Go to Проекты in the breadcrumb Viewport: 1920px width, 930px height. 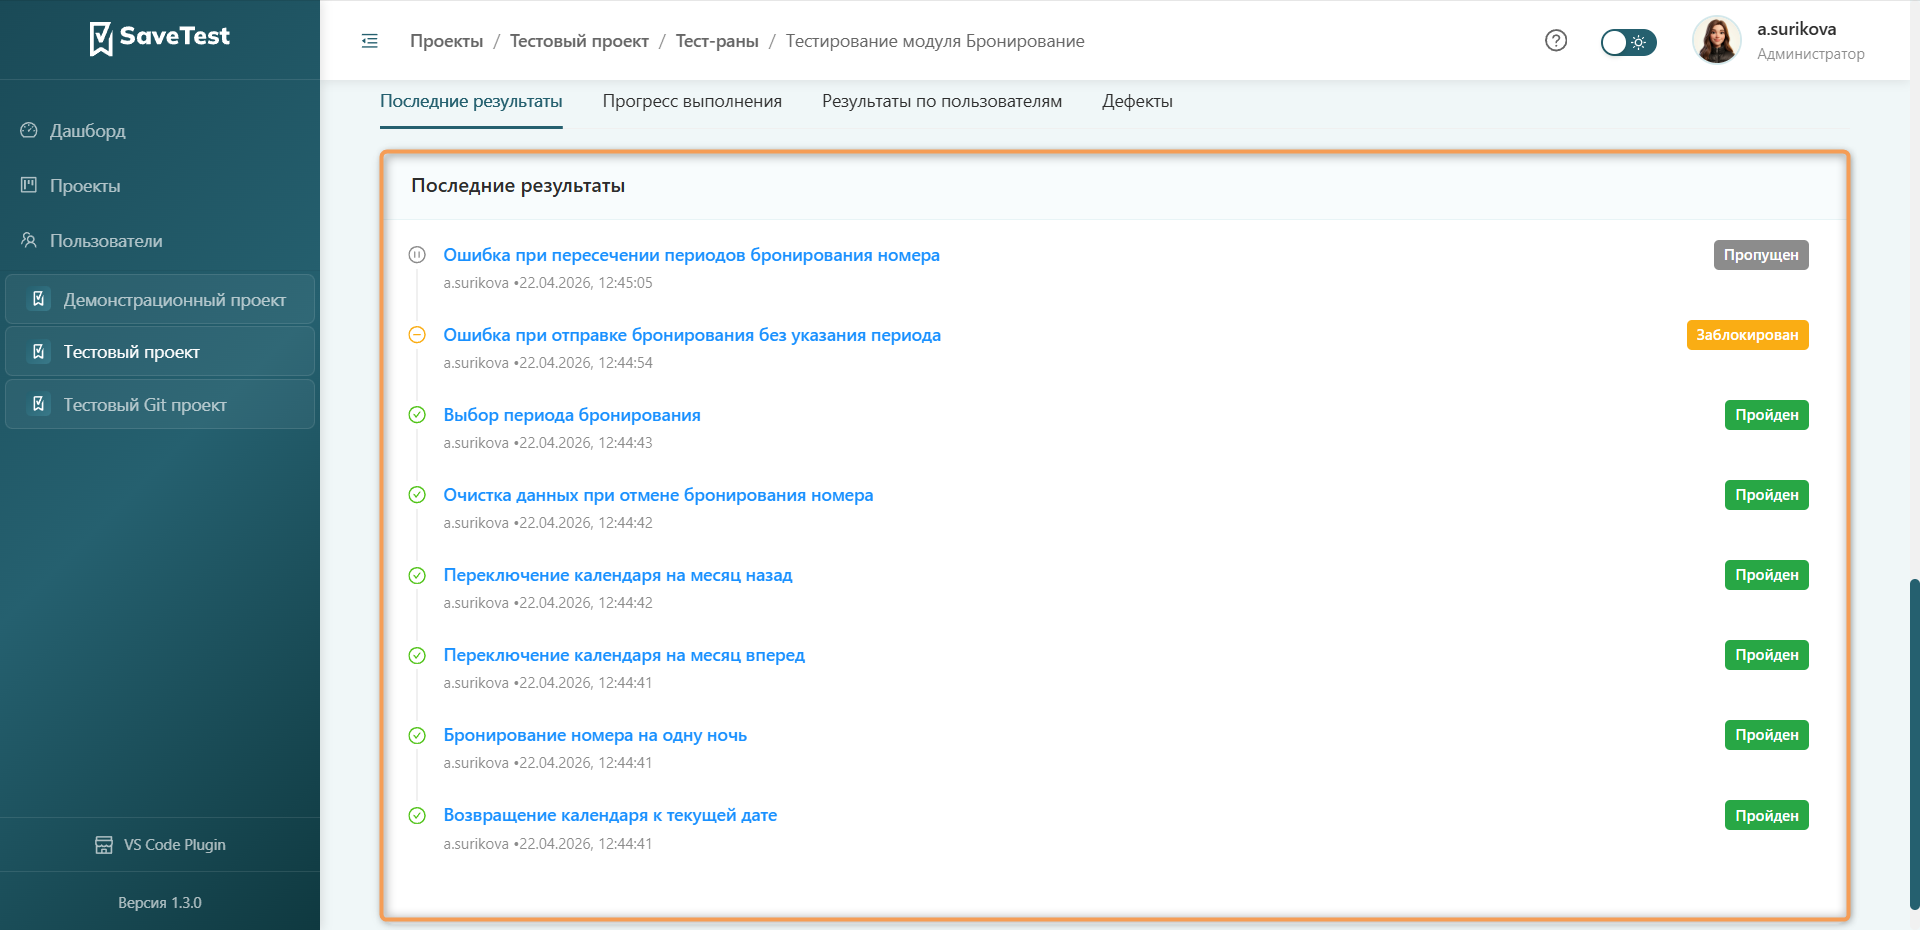point(446,41)
